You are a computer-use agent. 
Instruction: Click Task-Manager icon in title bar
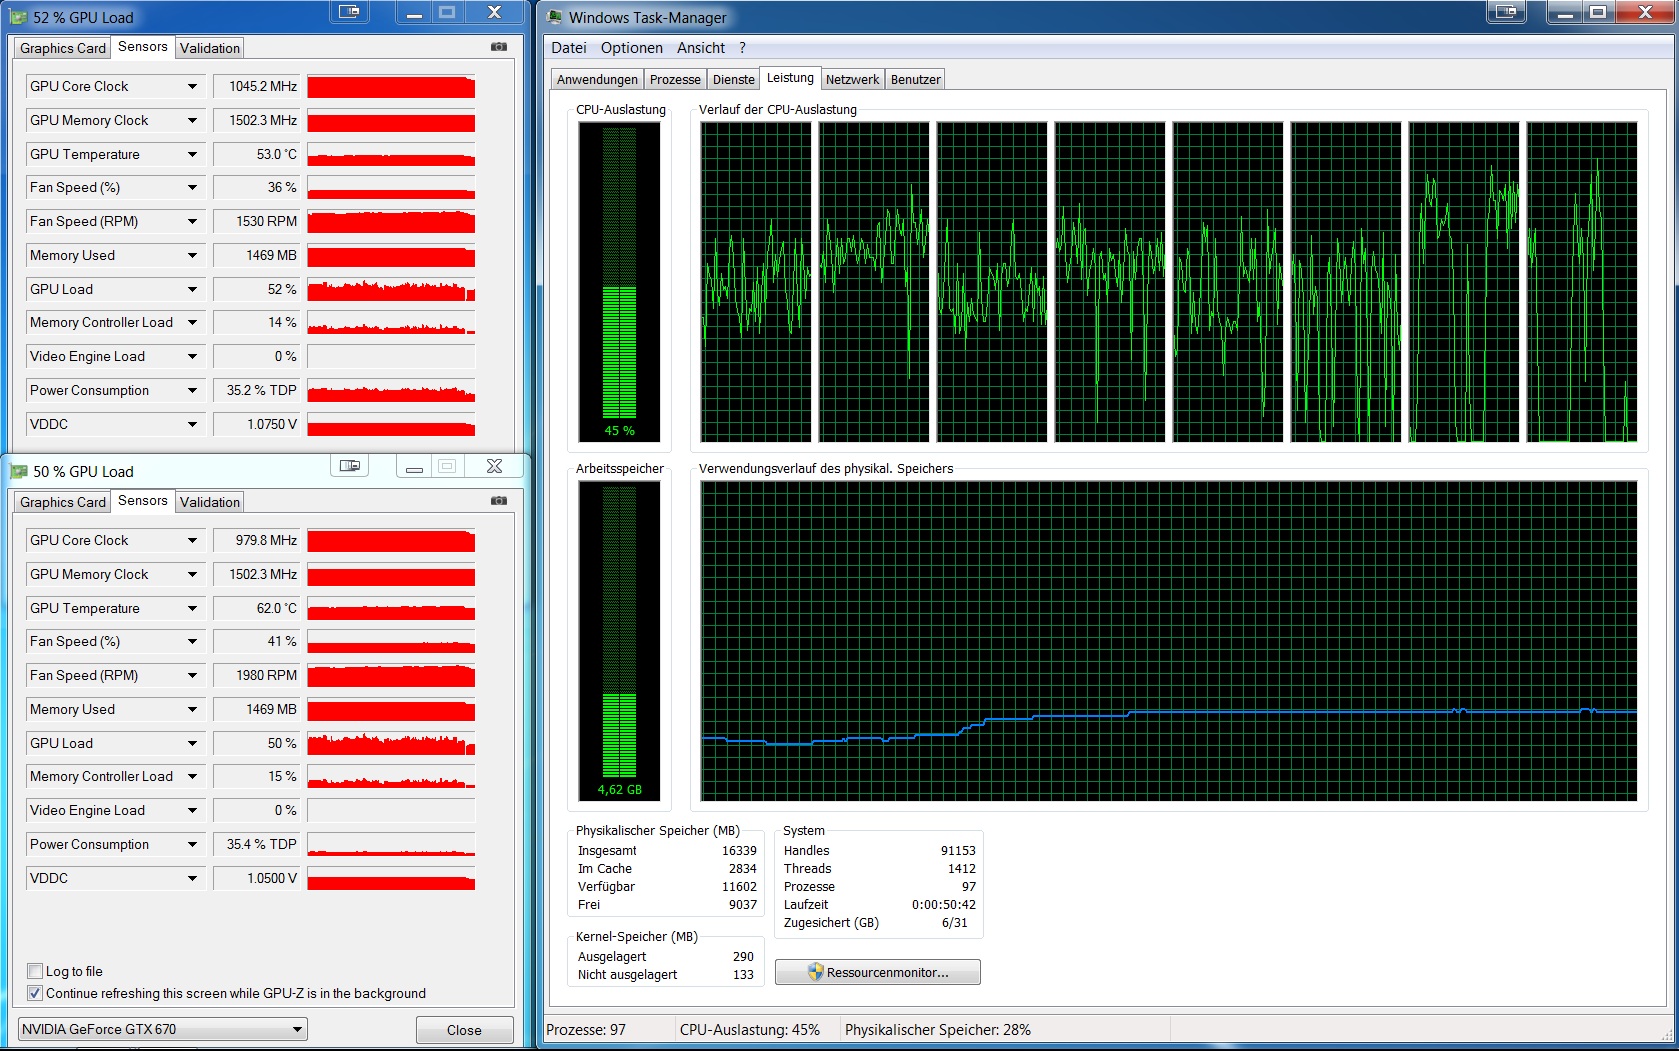[x=555, y=17]
